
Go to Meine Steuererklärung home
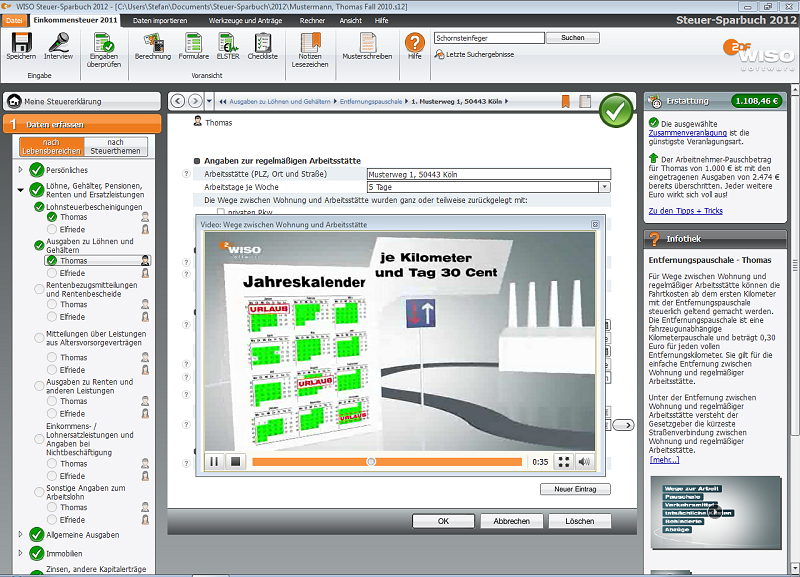click(82, 101)
